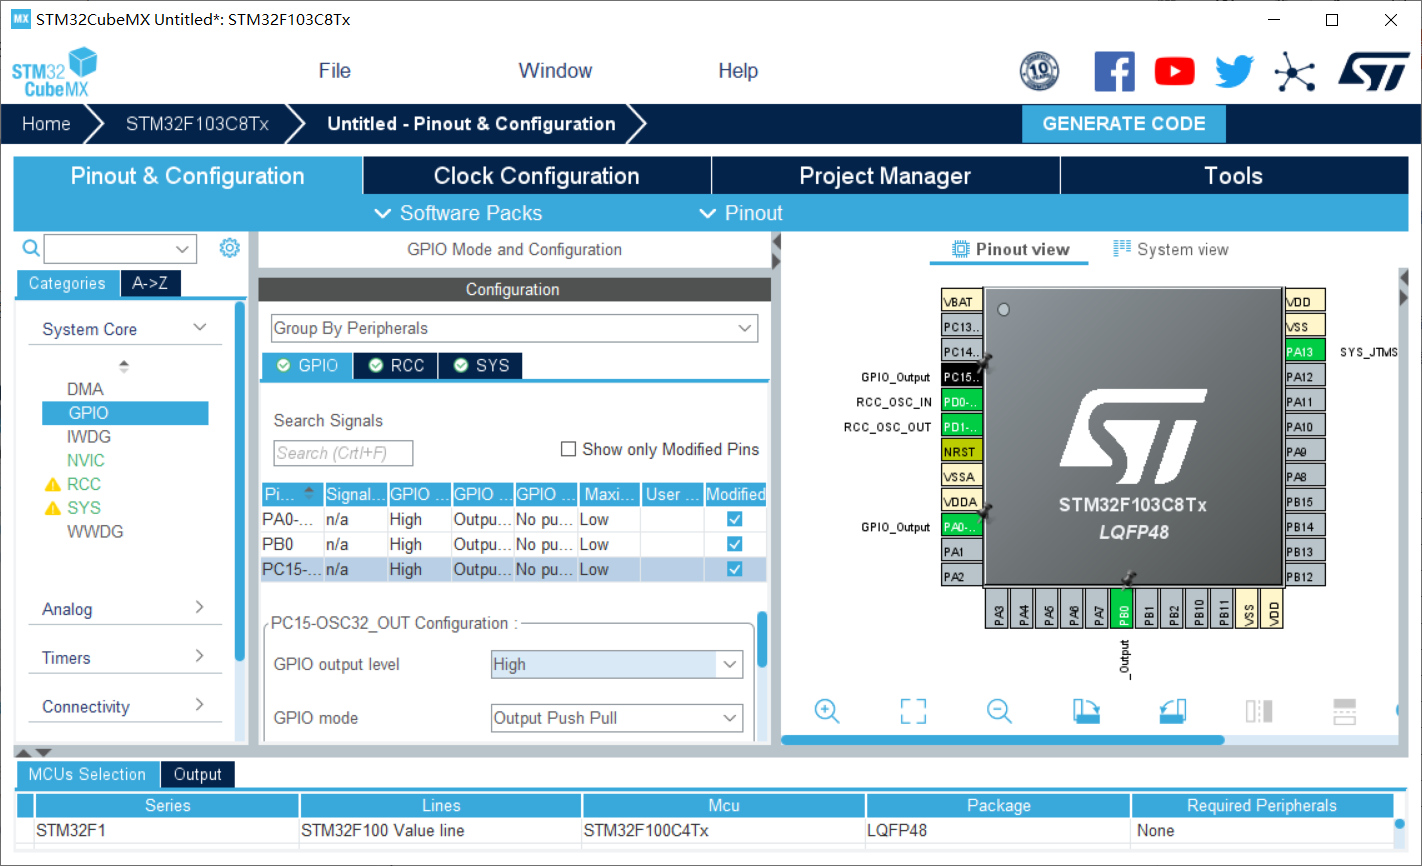Switch to System view
Image resolution: width=1422 pixels, height=866 pixels.
(1171, 249)
